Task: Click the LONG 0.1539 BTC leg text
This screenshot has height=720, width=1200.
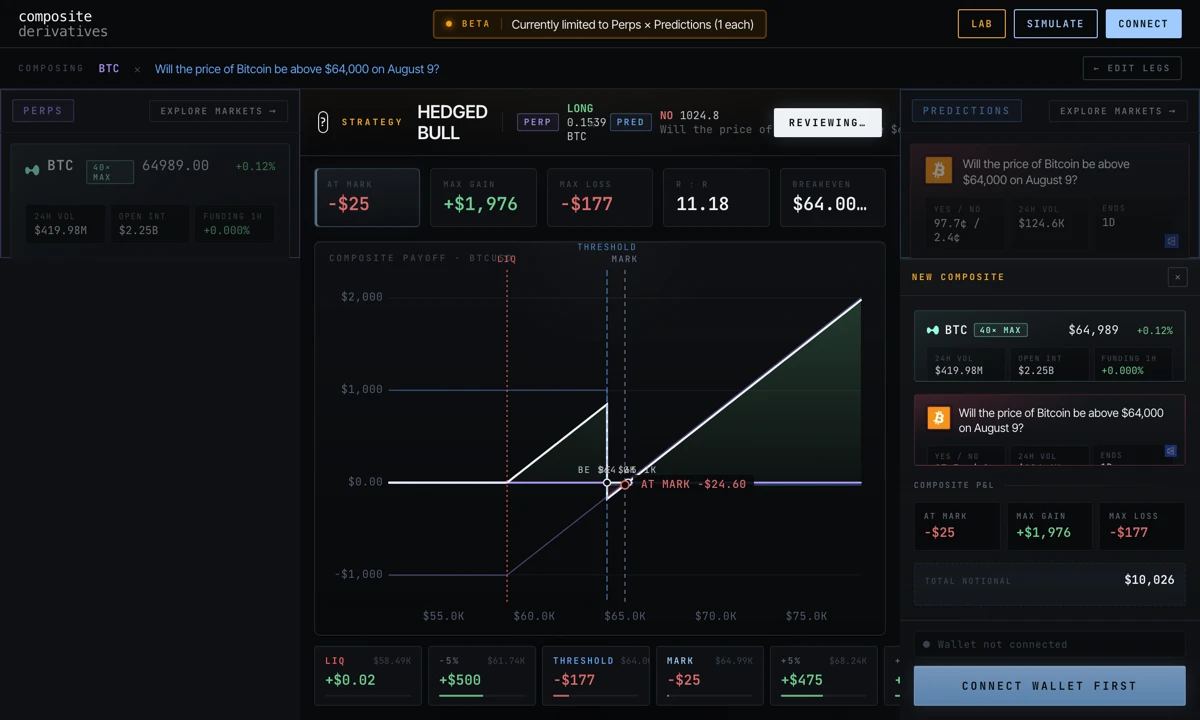Action: click(587, 122)
